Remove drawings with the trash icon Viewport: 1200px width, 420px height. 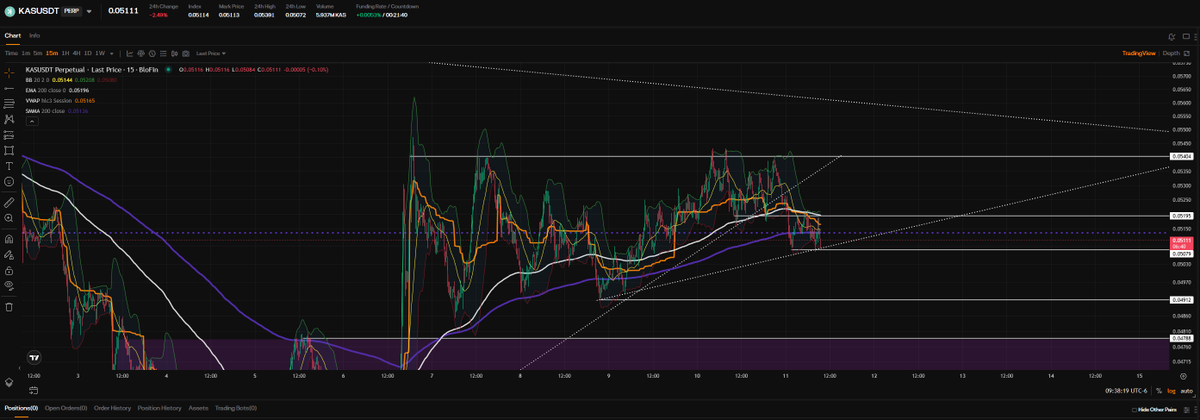(9, 308)
